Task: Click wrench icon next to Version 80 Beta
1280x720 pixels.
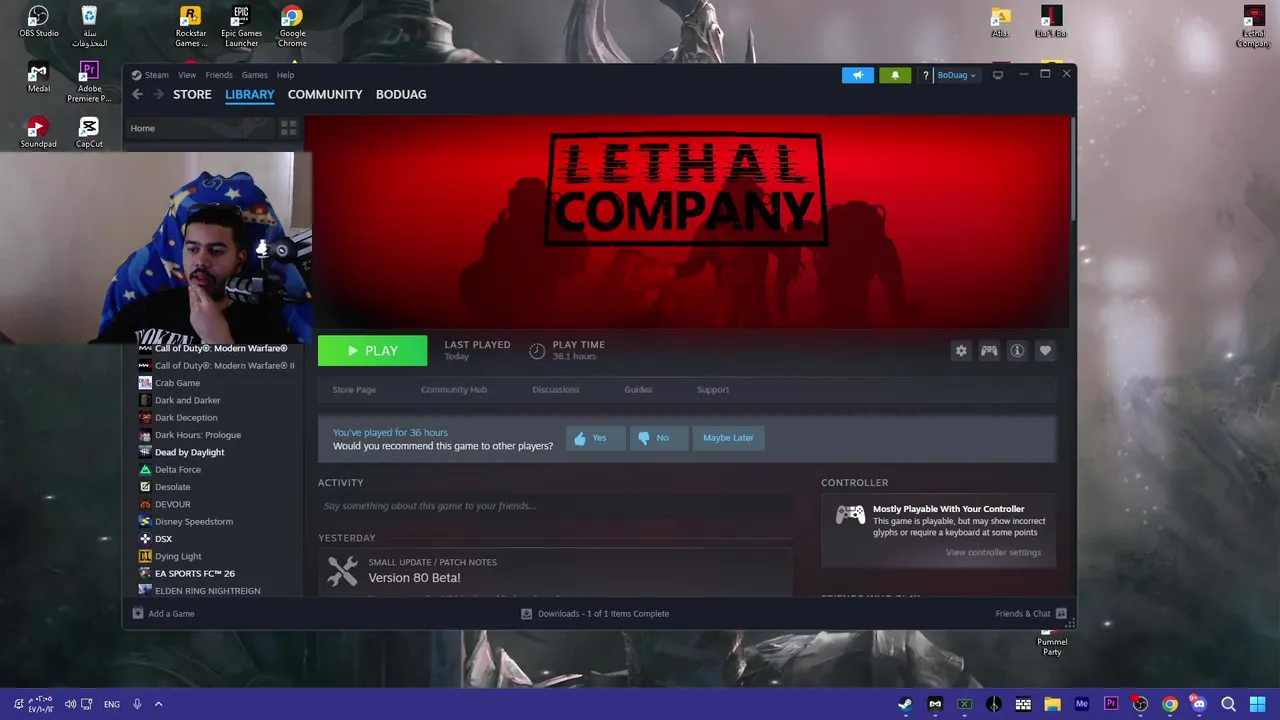Action: pyautogui.click(x=342, y=571)
